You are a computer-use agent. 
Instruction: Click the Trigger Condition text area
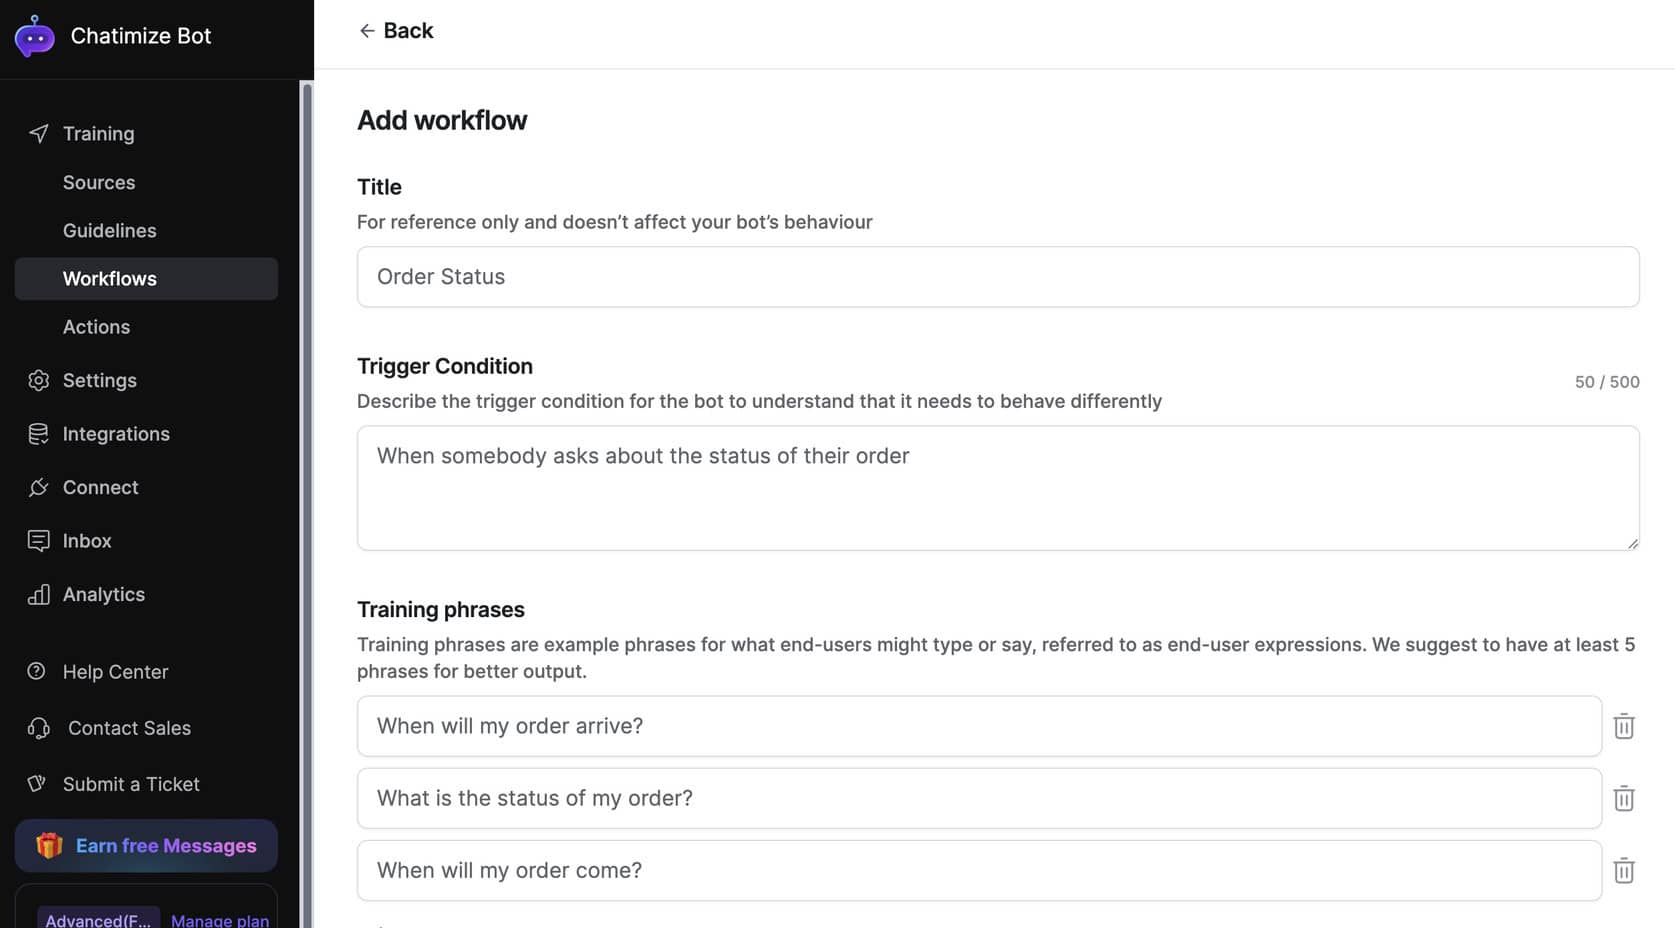(997, 488)
